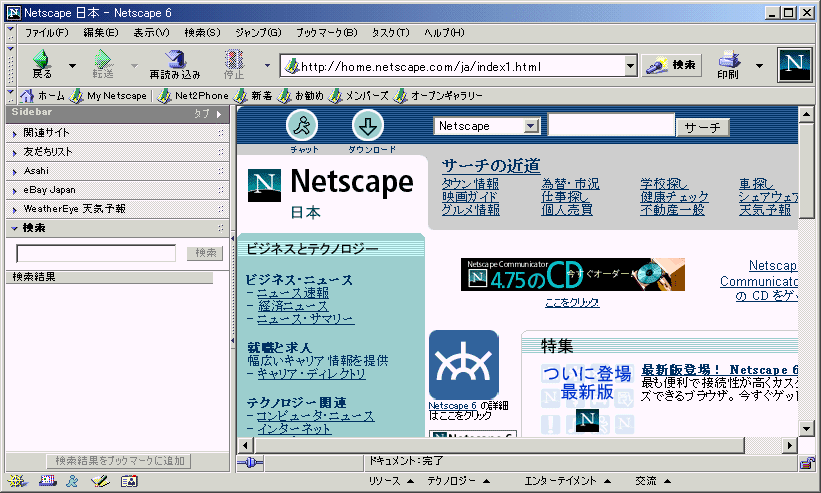Follow the キャリア・ディレクトリ link
This screenshot has width=821, height=493.
pyautogui.click(x=311, y=374)
